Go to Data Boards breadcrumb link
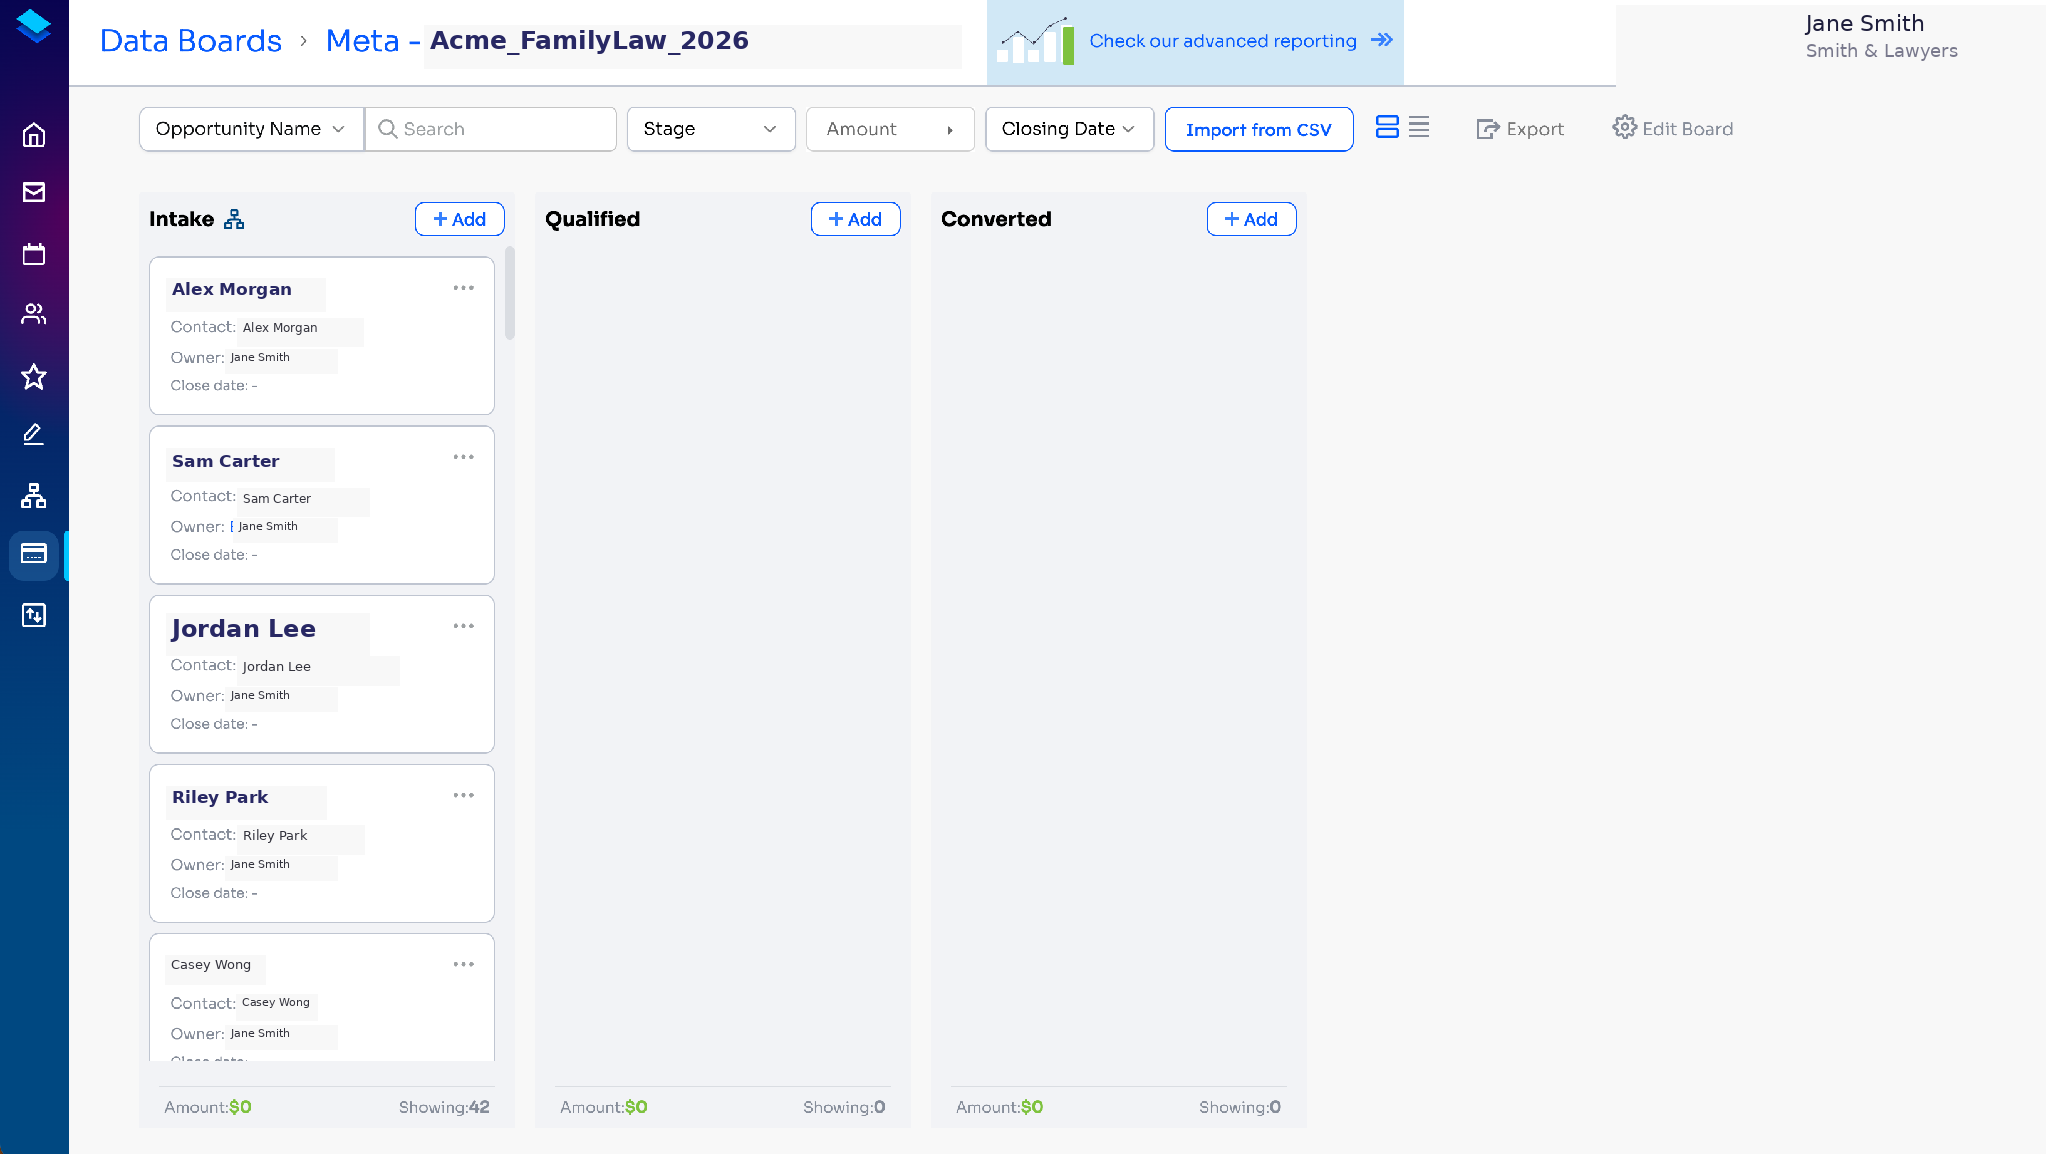The height and width of the screenshot is (1154, 2046). pyautogui.click(x=191, y=41)
